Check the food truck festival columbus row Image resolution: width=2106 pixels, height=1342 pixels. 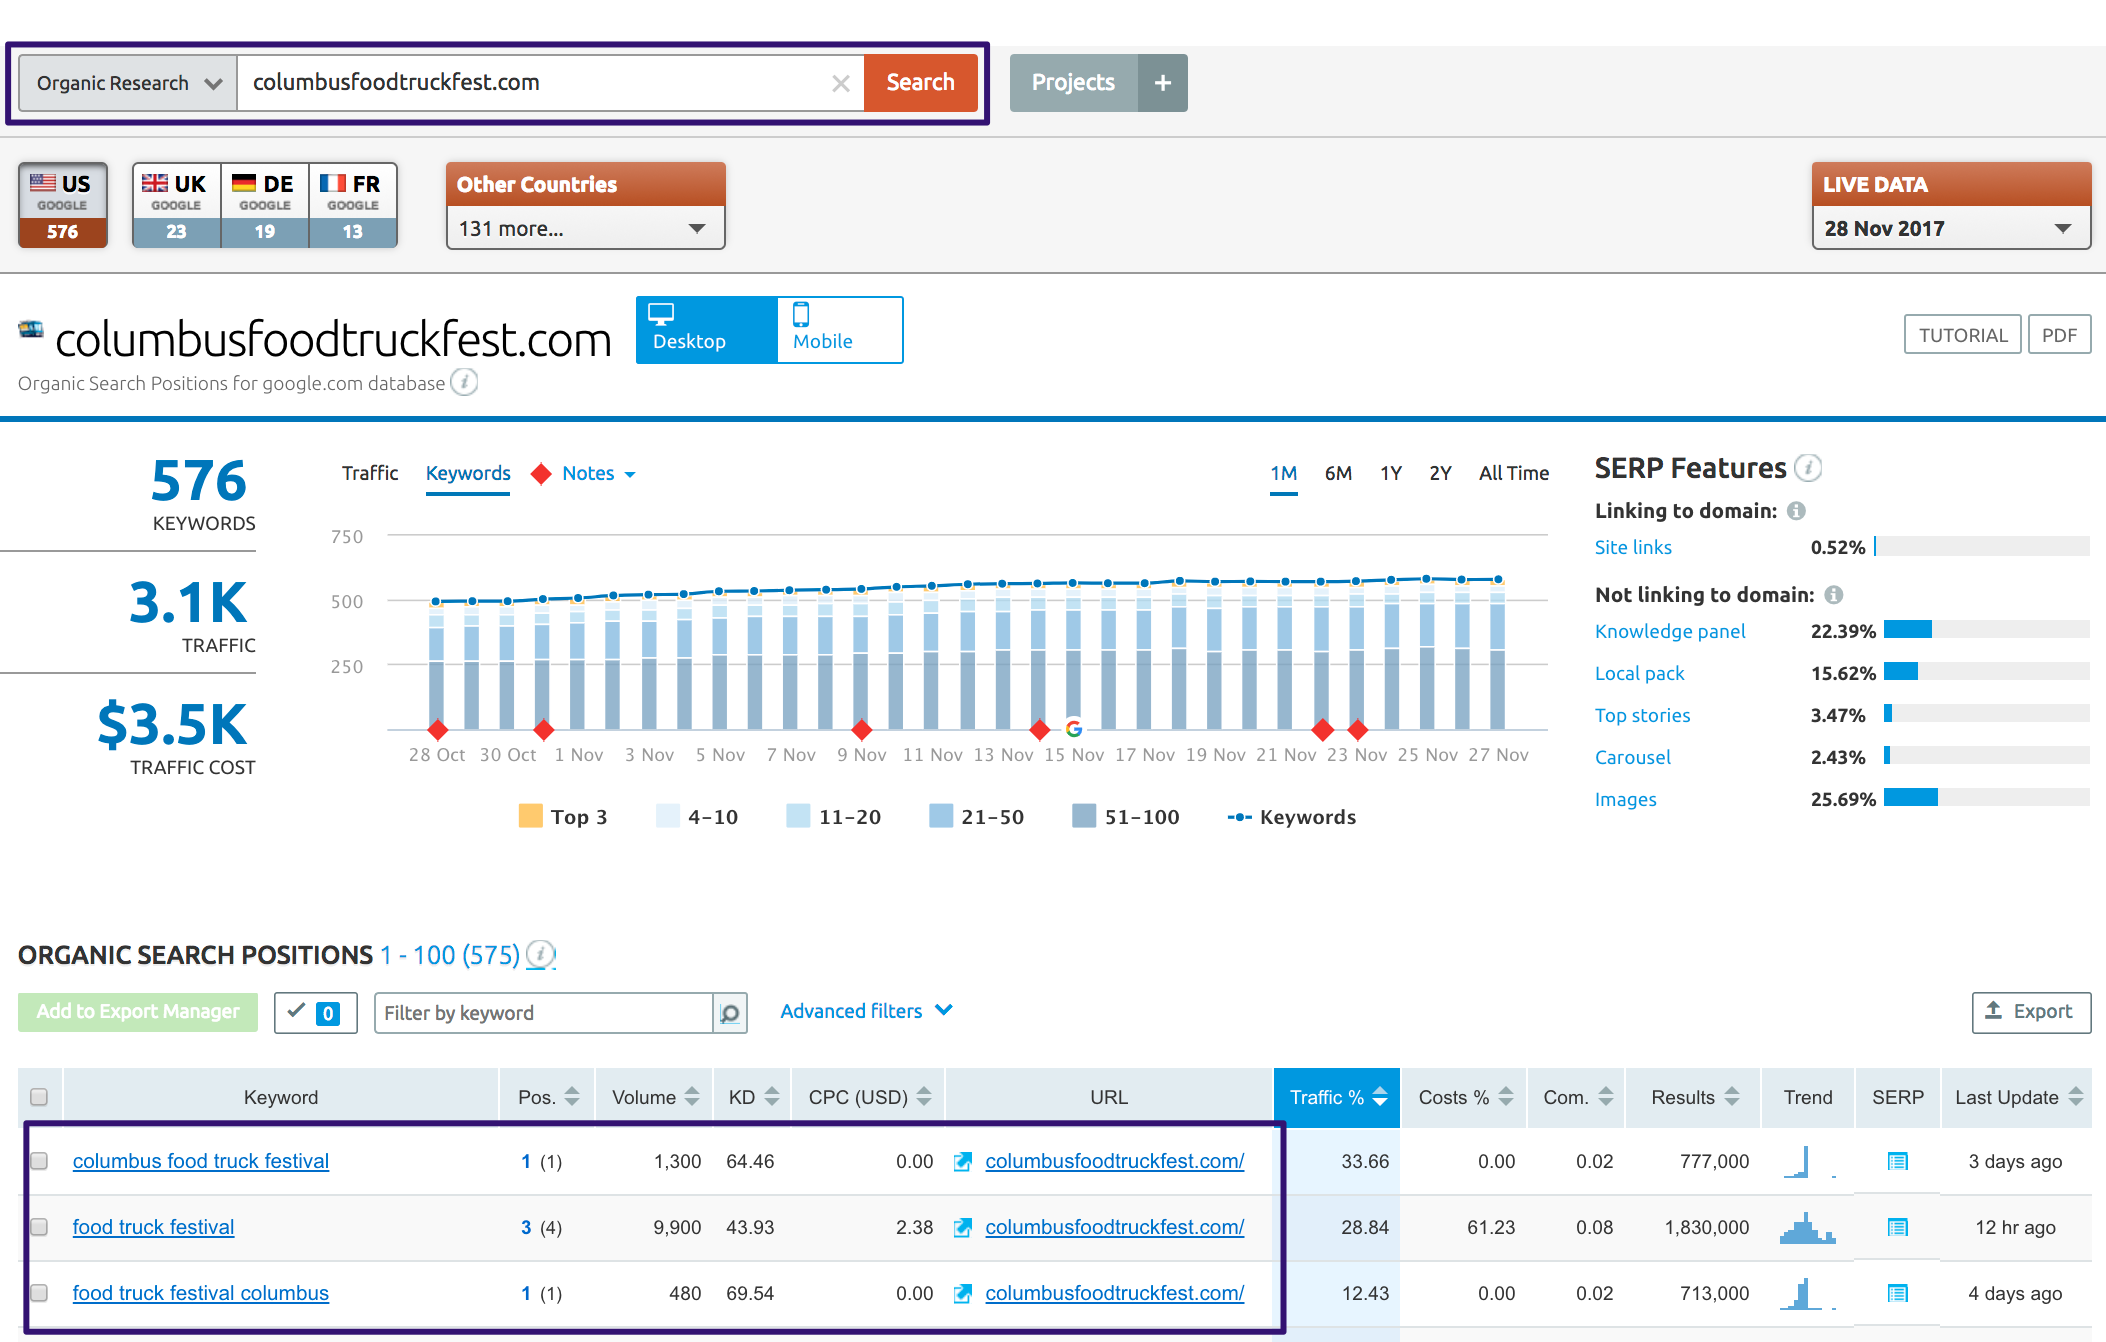[x=39, y=1293]
